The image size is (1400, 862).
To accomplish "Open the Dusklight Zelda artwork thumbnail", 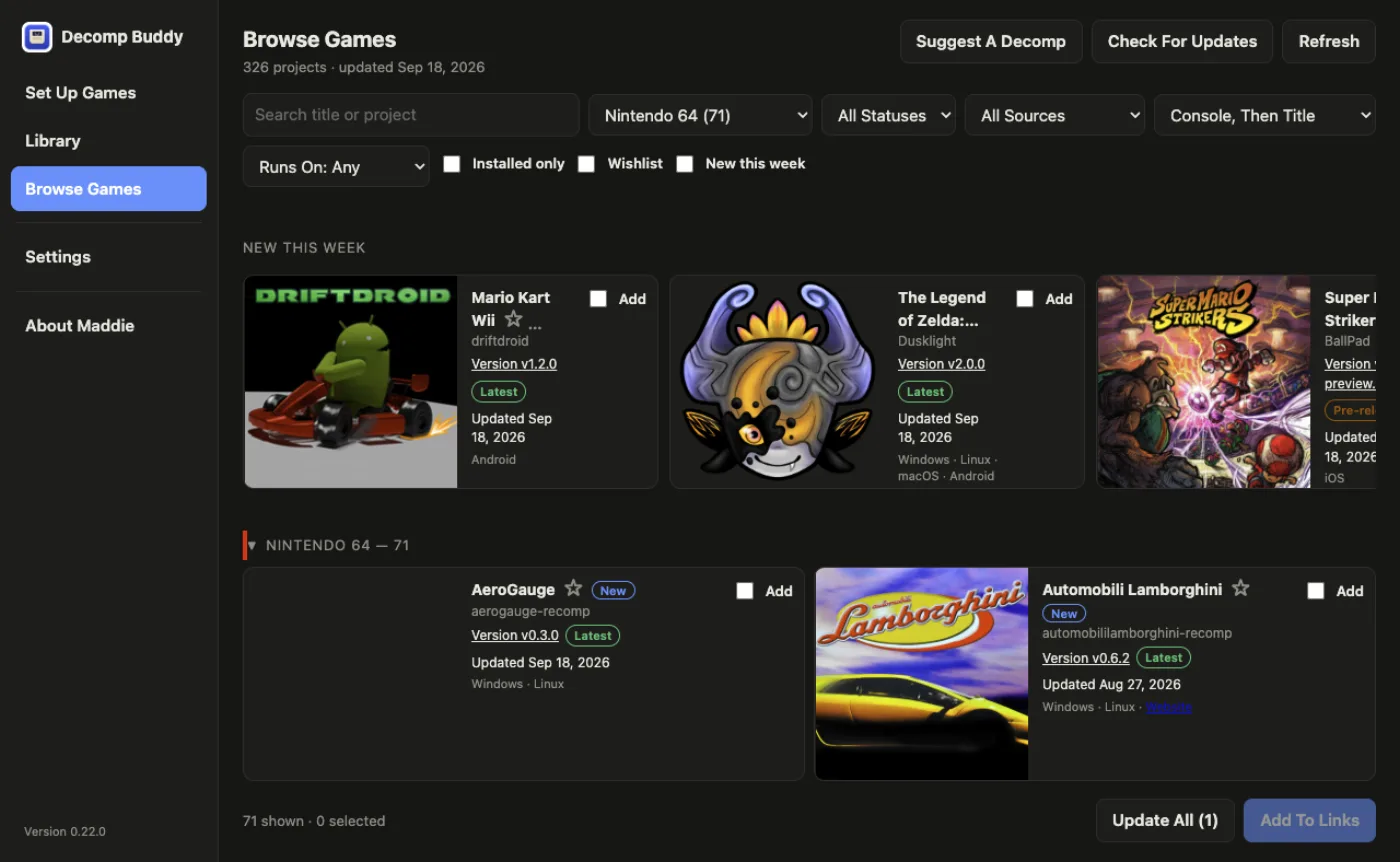I will point(777,382).
